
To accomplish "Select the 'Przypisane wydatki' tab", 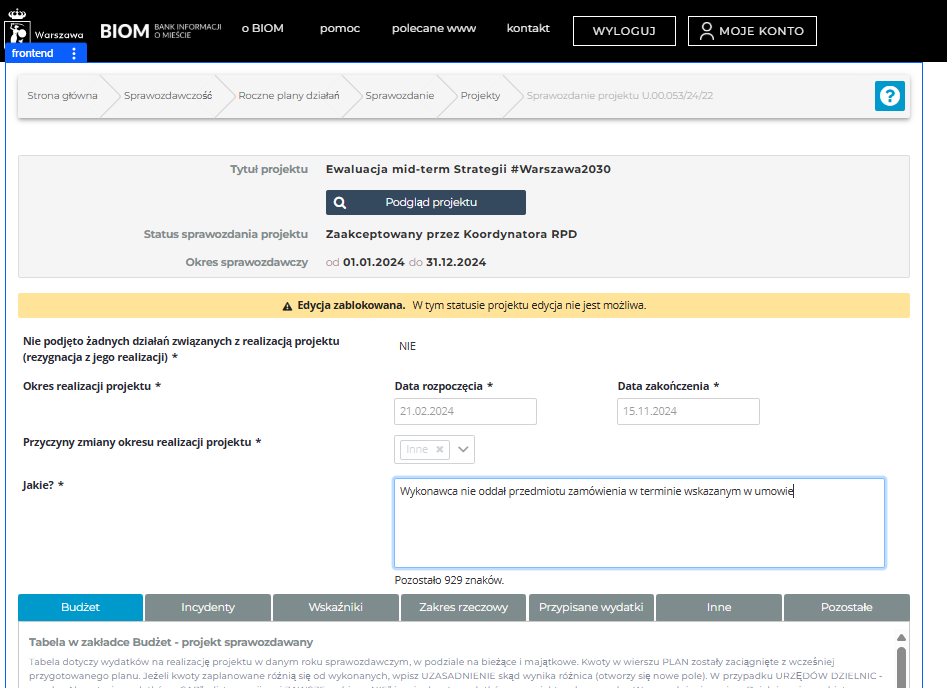I will tap(591, 607).
